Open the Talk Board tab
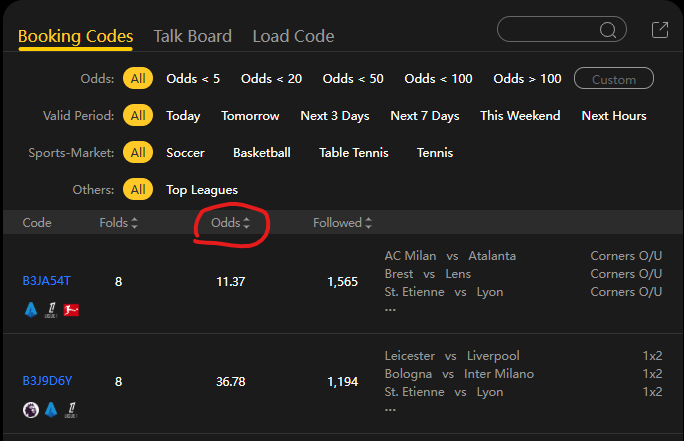 click(192, 36)
